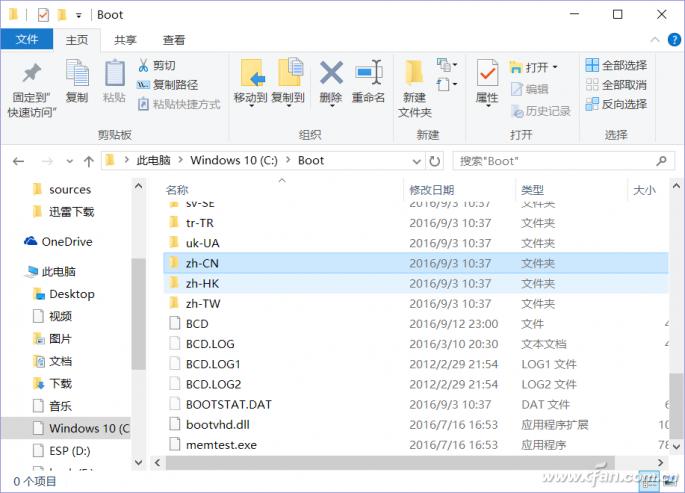
Task: Go up one level arrow
Action: pos(89,162)
